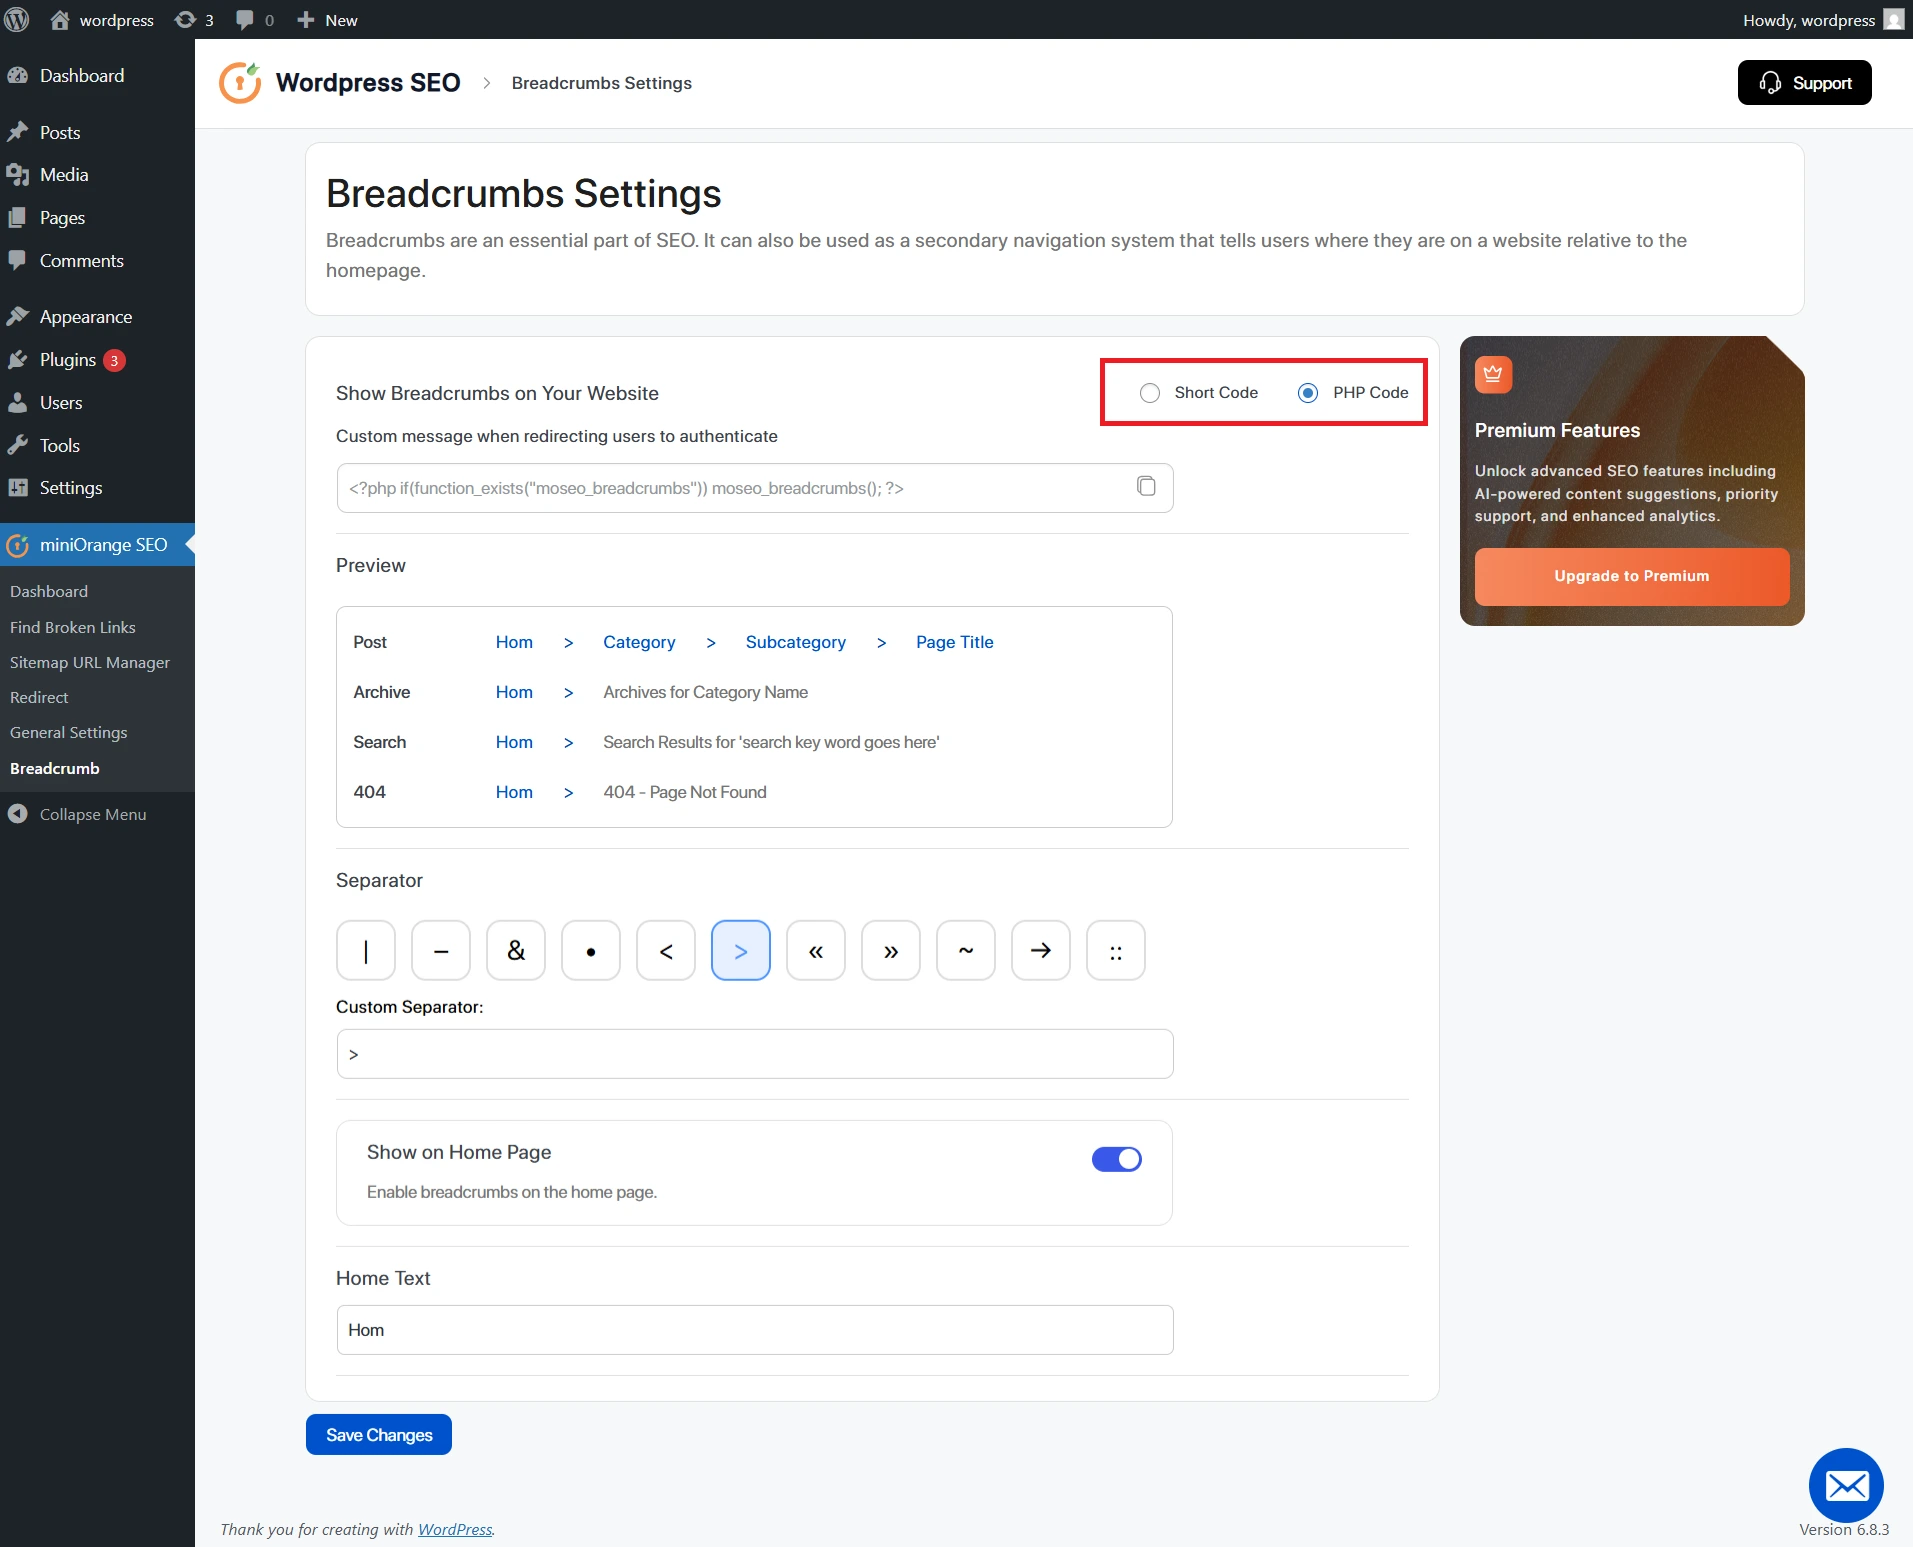Switch to General Settings in sidebar
1913x1547 pixels.
[x=67, y=732]
